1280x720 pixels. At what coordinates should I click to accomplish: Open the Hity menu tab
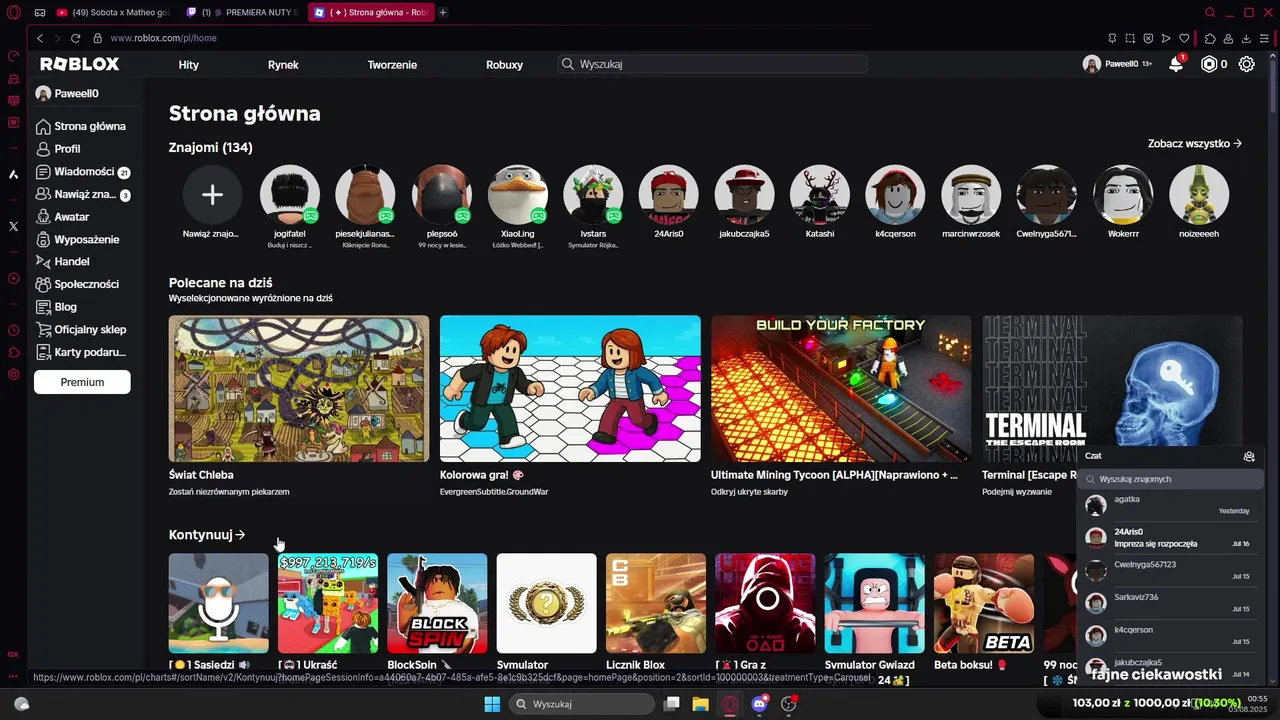[x=189, y=64]
